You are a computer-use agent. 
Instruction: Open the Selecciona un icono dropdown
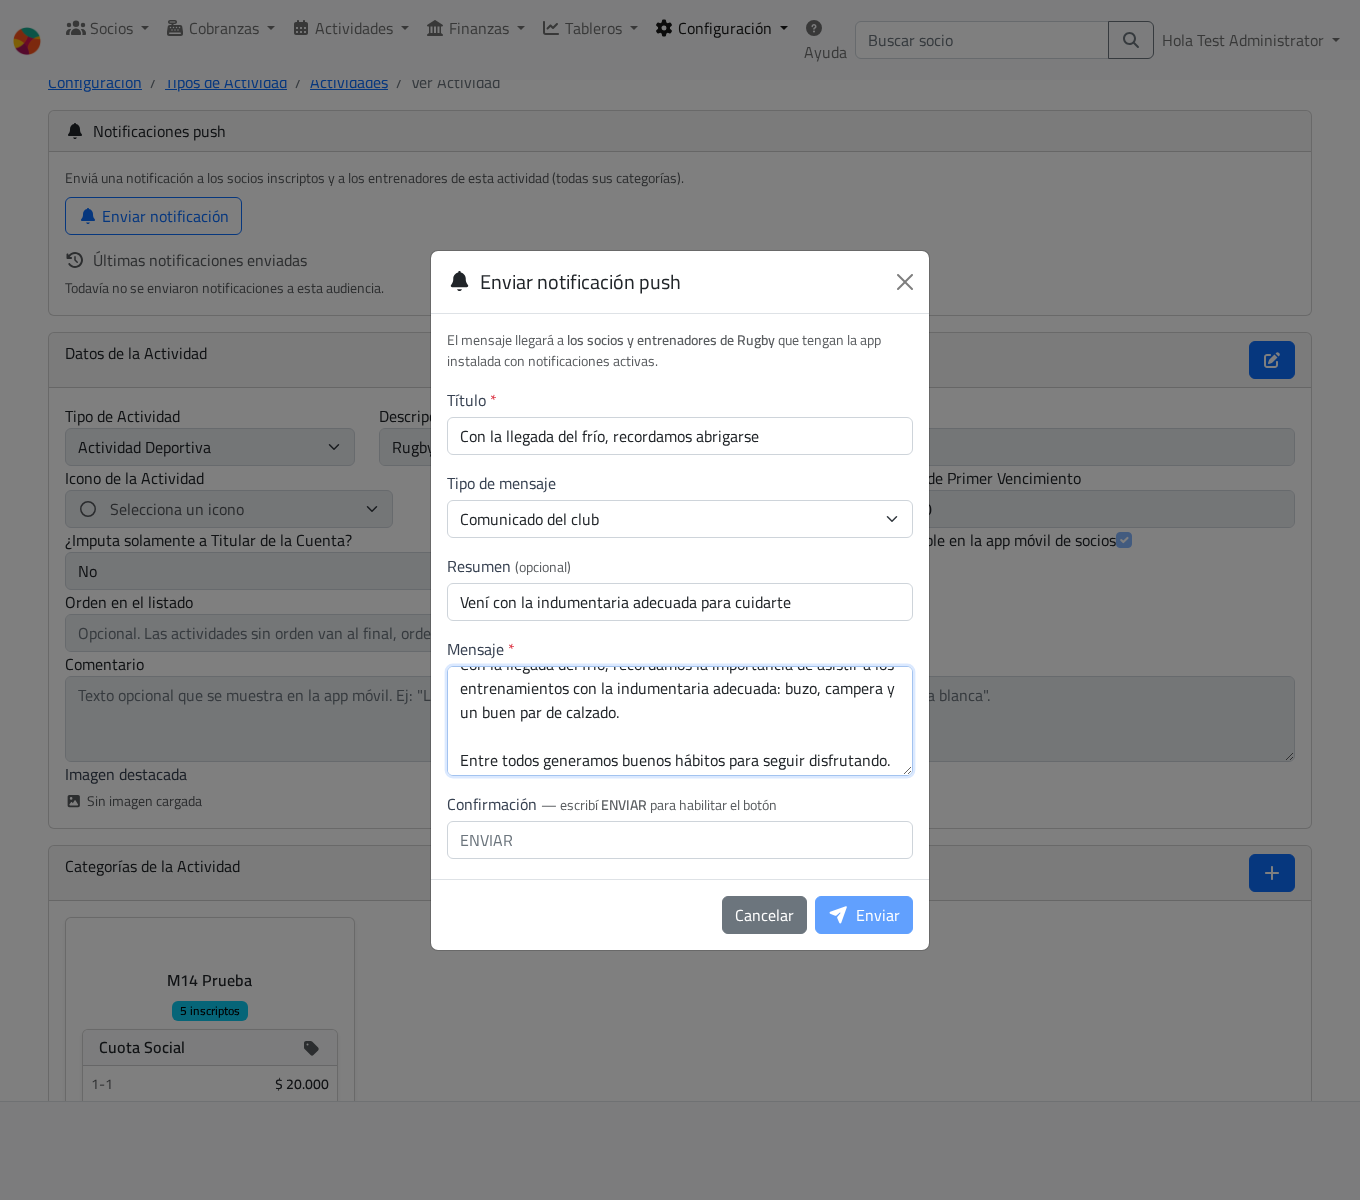coord(229,509)
